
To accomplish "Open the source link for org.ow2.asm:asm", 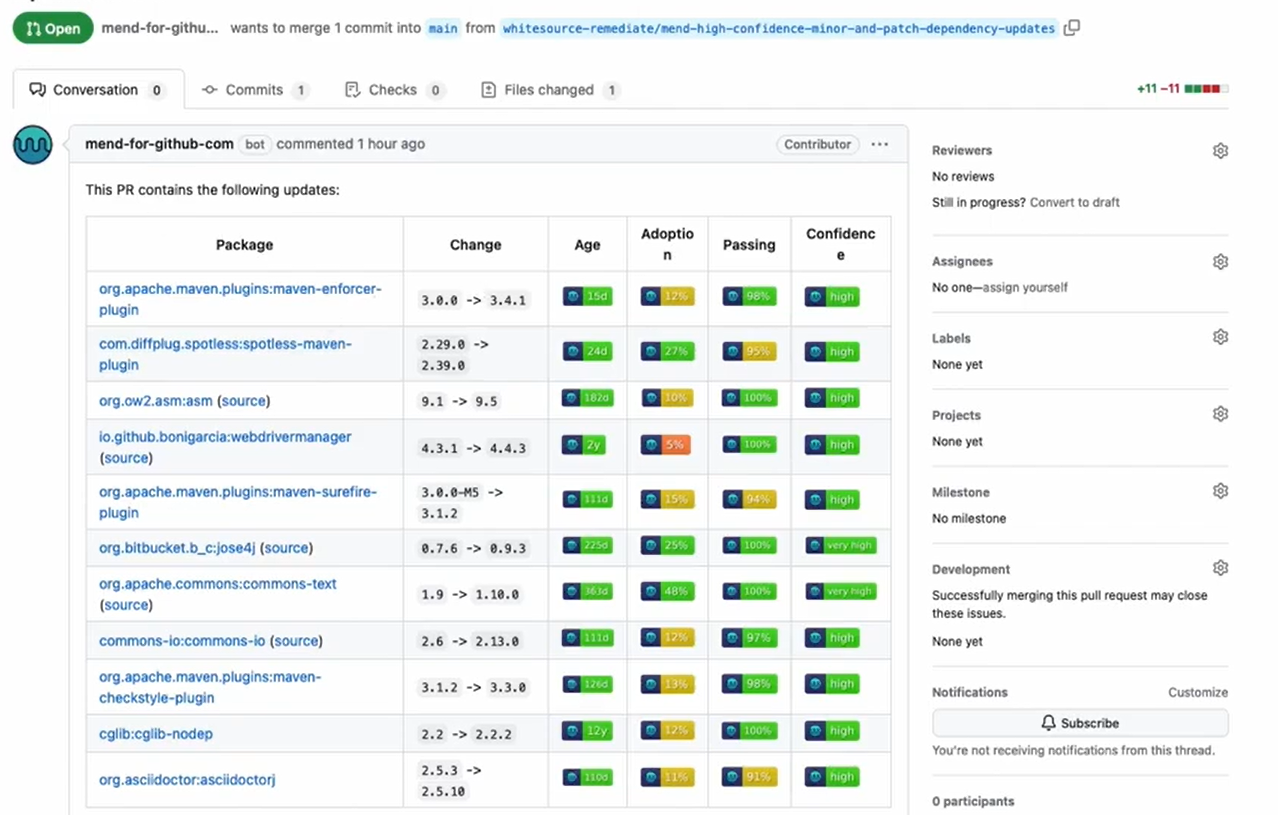I will 244,401.
